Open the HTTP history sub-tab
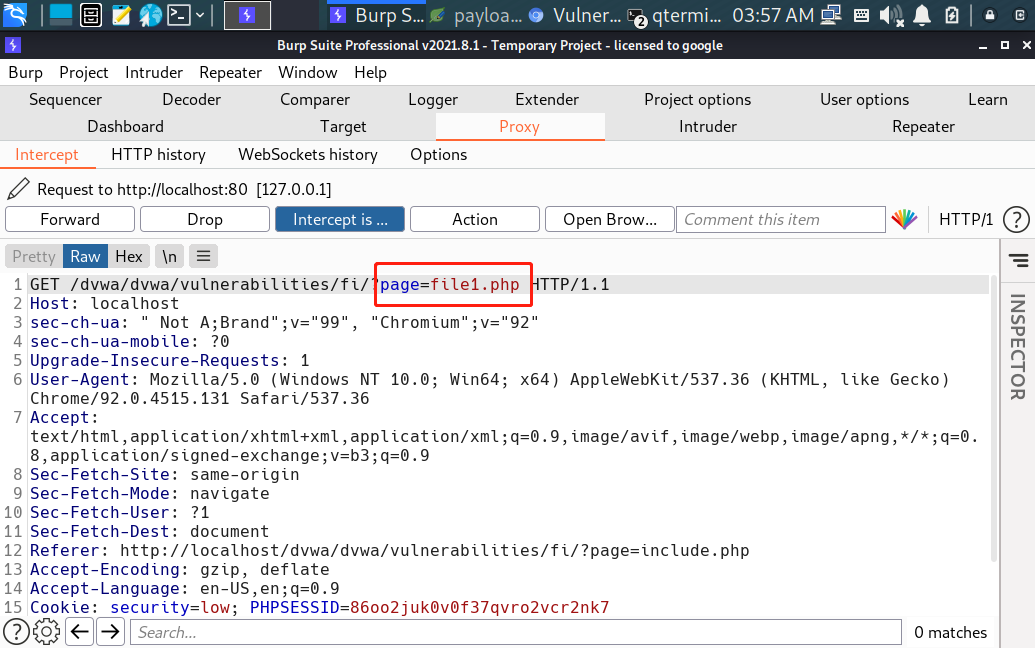The image size is (1035, 648). click(x=158, y=154)
